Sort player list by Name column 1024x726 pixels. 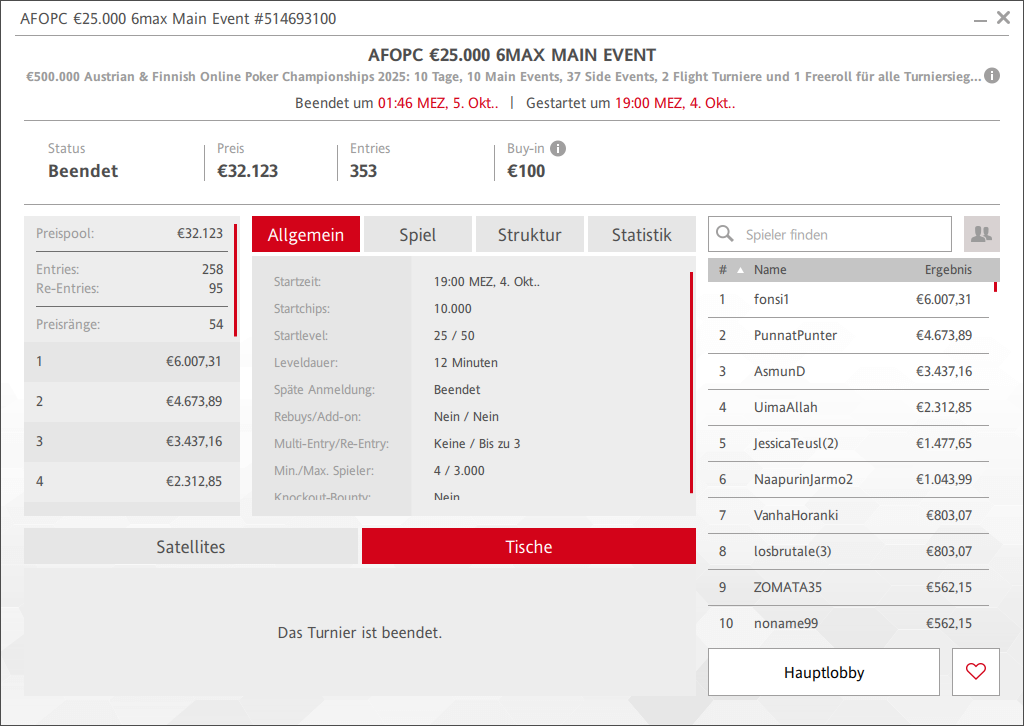click(770, 270)
